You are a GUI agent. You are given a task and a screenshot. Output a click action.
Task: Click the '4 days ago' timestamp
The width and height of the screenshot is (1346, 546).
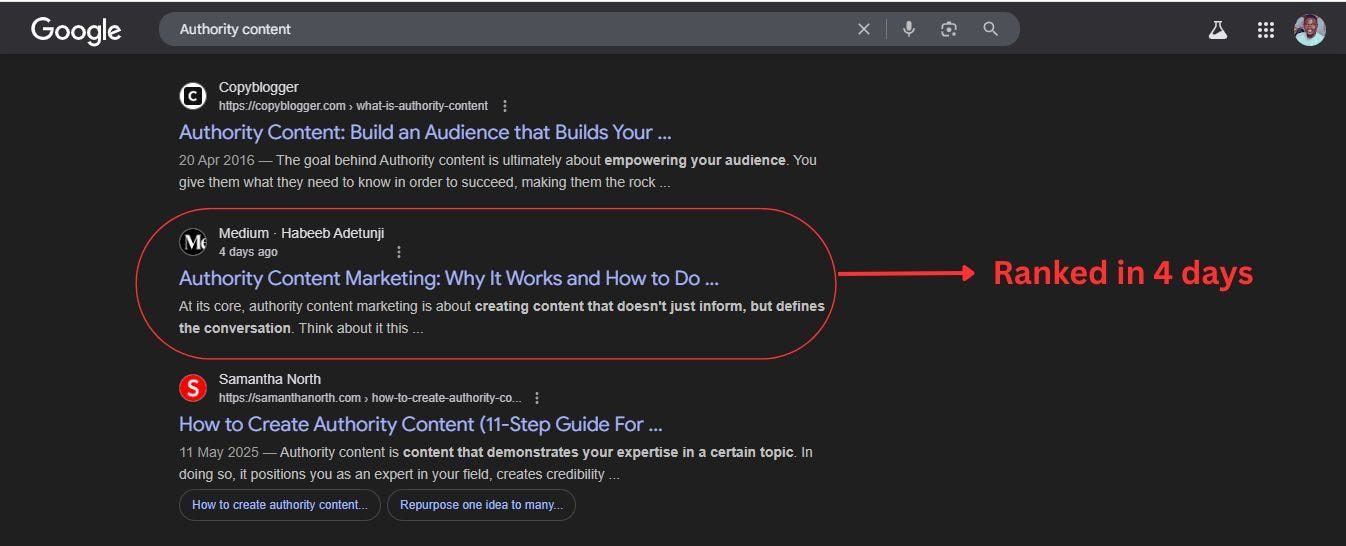point(248,252)
